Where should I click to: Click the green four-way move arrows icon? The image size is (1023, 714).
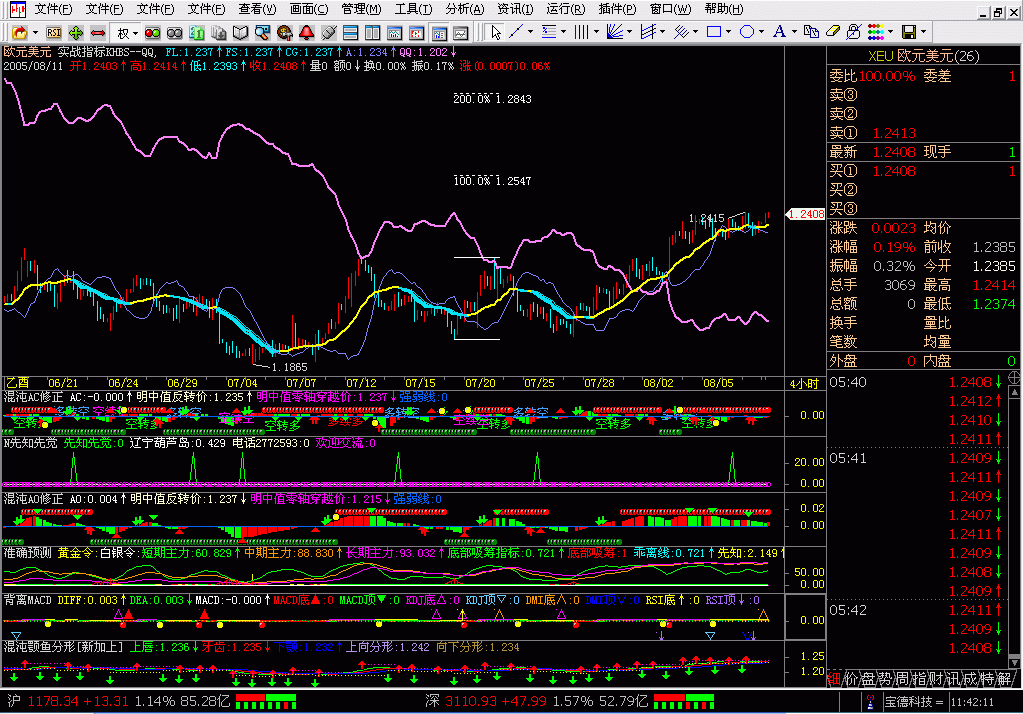[76, 32]
